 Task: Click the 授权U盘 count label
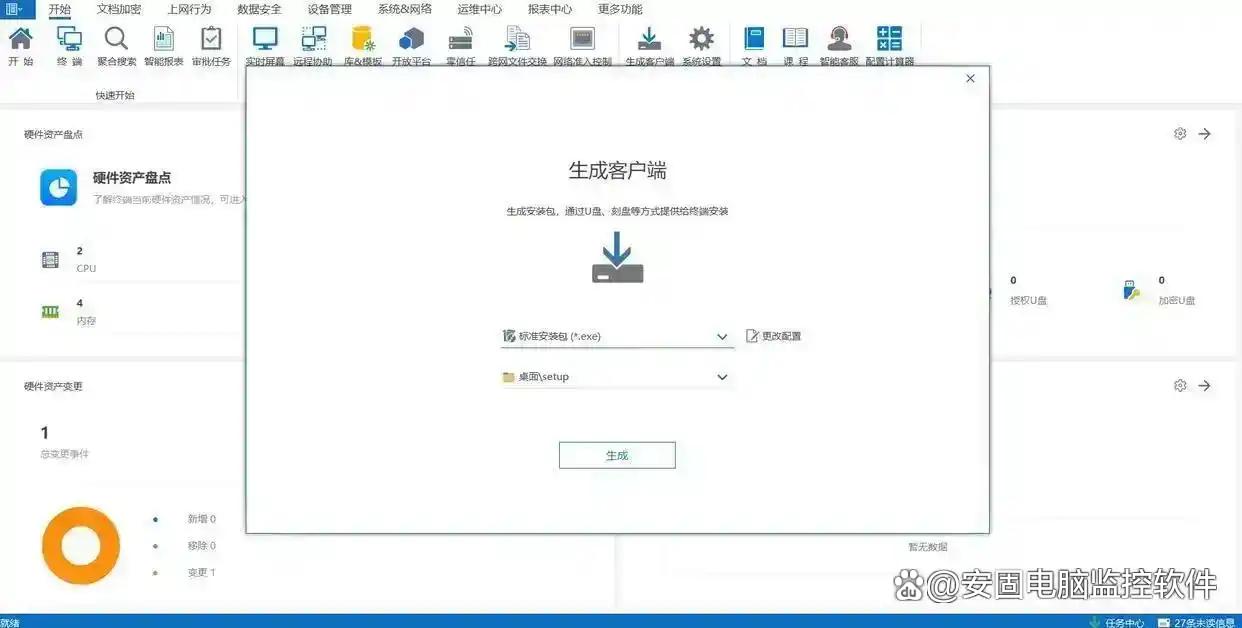(x=1028, y=300)
